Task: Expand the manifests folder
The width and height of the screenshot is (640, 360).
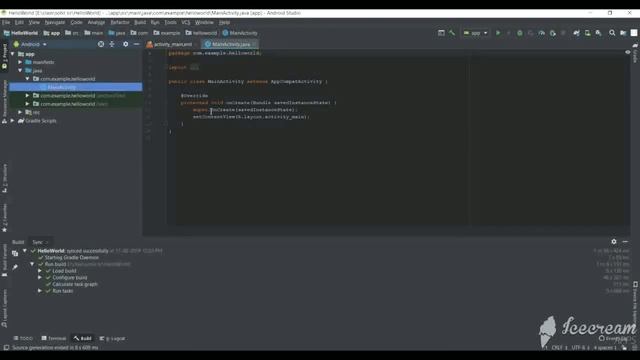Action: coord(20,62)
